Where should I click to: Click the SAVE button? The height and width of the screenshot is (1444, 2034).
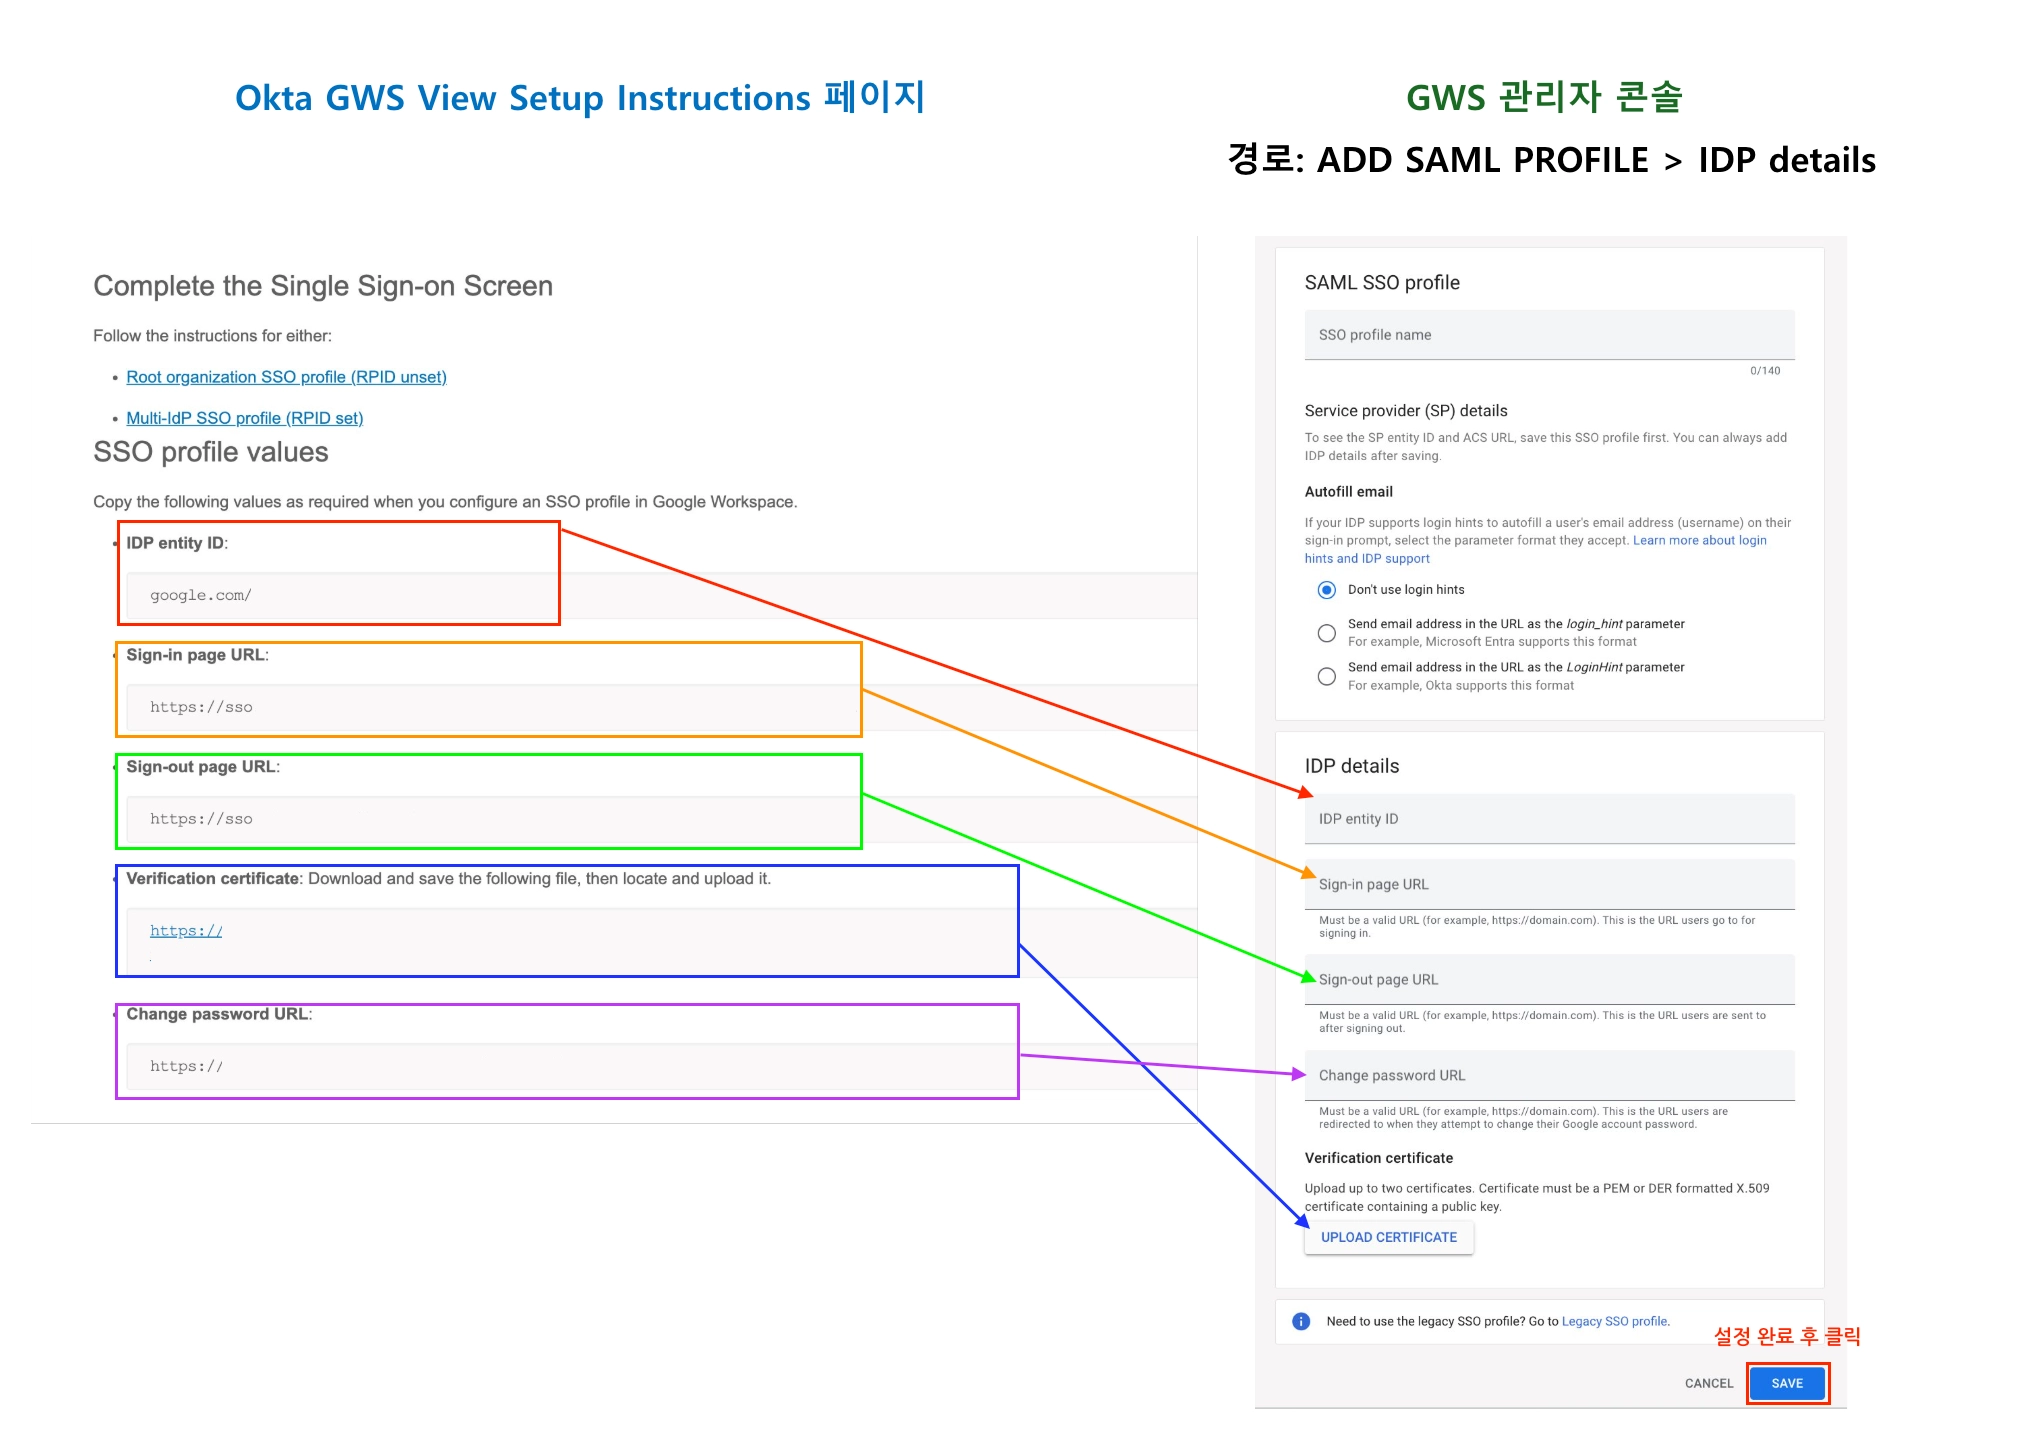coord(1786,1383)
